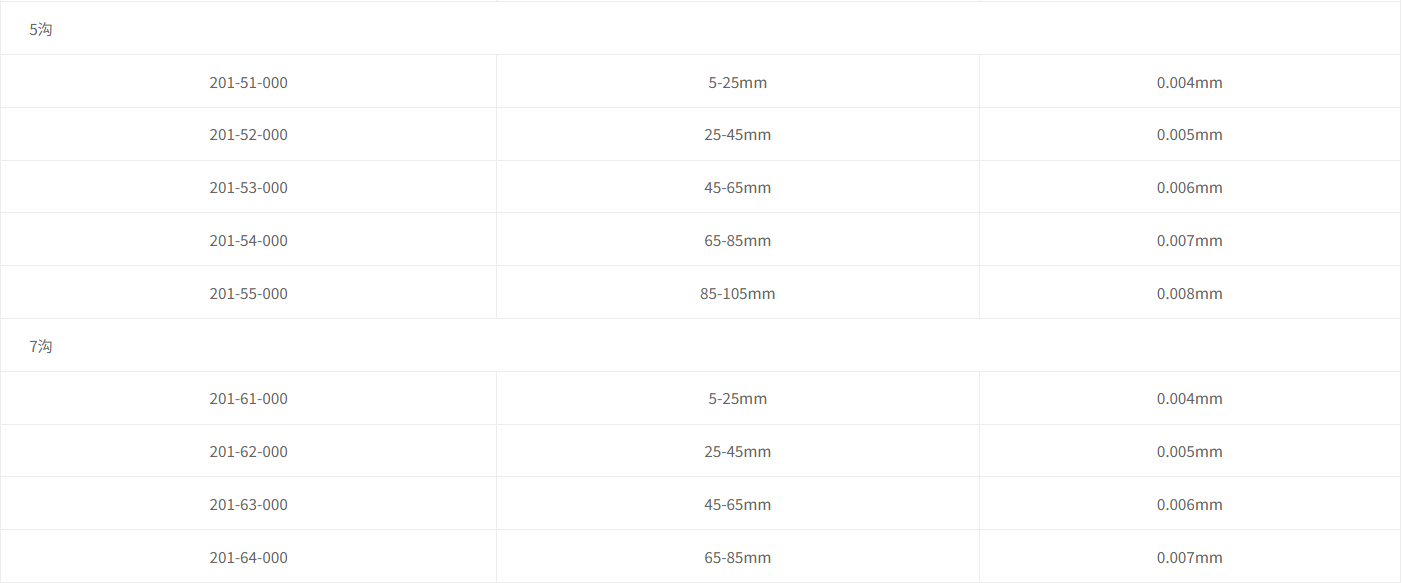Viewport: 1403px width, 583px height.
Task: Select model number 201-52-000
Action: coord(248,135)
